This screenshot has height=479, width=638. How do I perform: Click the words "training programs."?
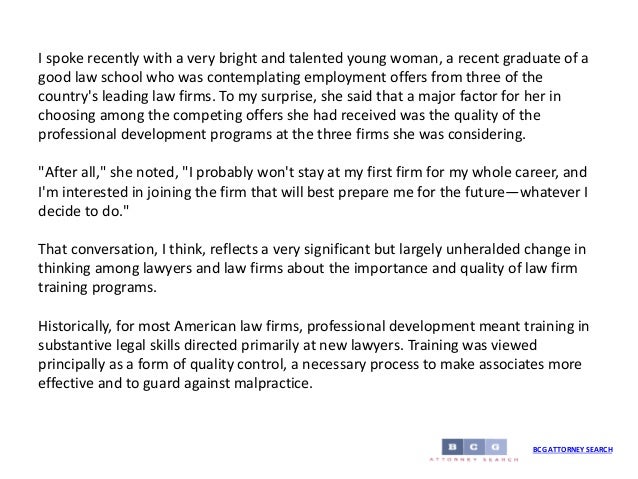pos(97,287)
